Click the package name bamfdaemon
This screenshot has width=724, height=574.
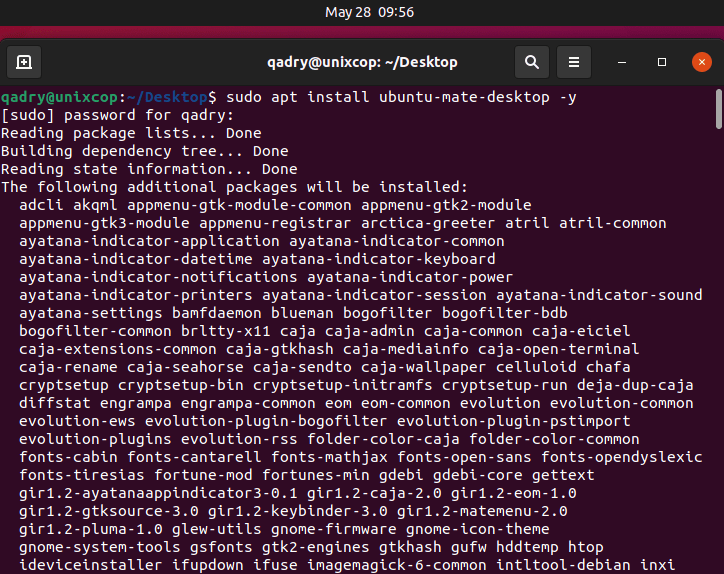point(217,314)
